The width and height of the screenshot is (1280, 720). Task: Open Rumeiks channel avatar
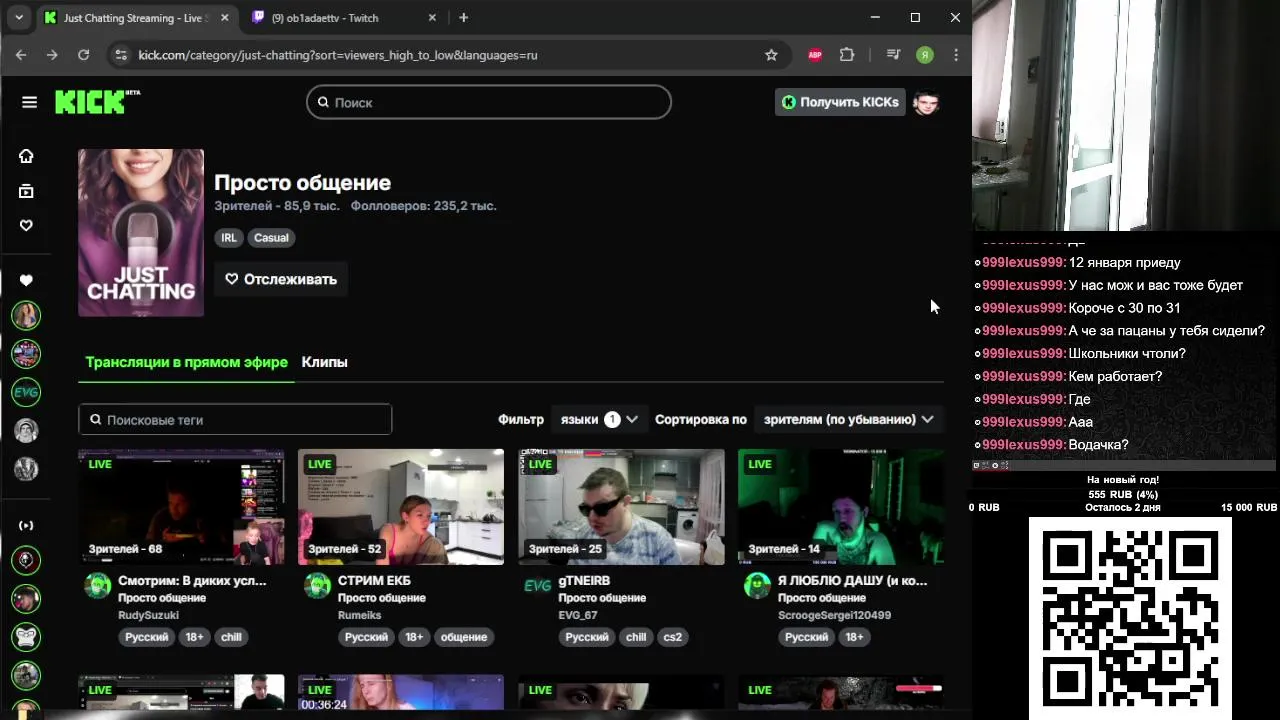[x=318, y=586]
